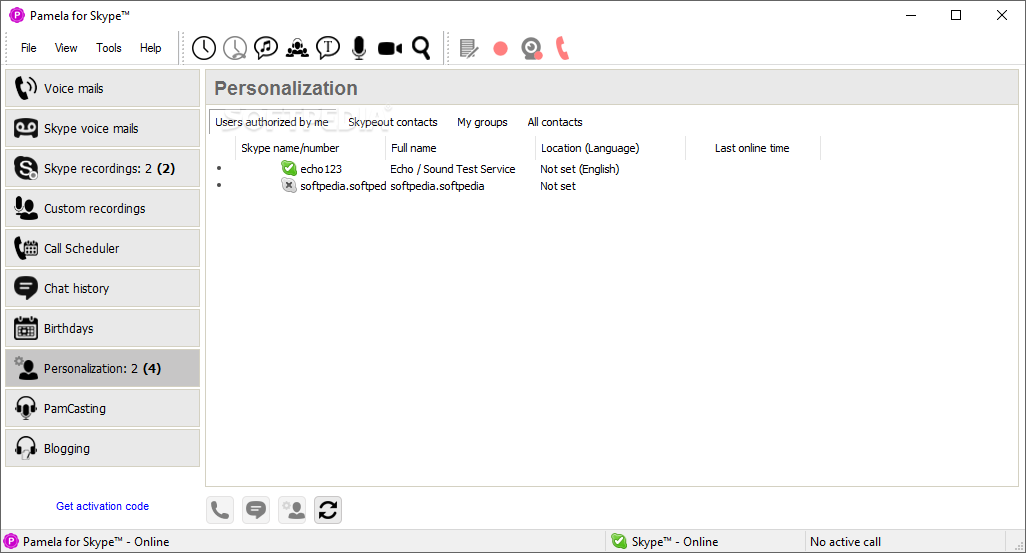
Task: Click the webcam record toolbar icon
Action: 531,48
